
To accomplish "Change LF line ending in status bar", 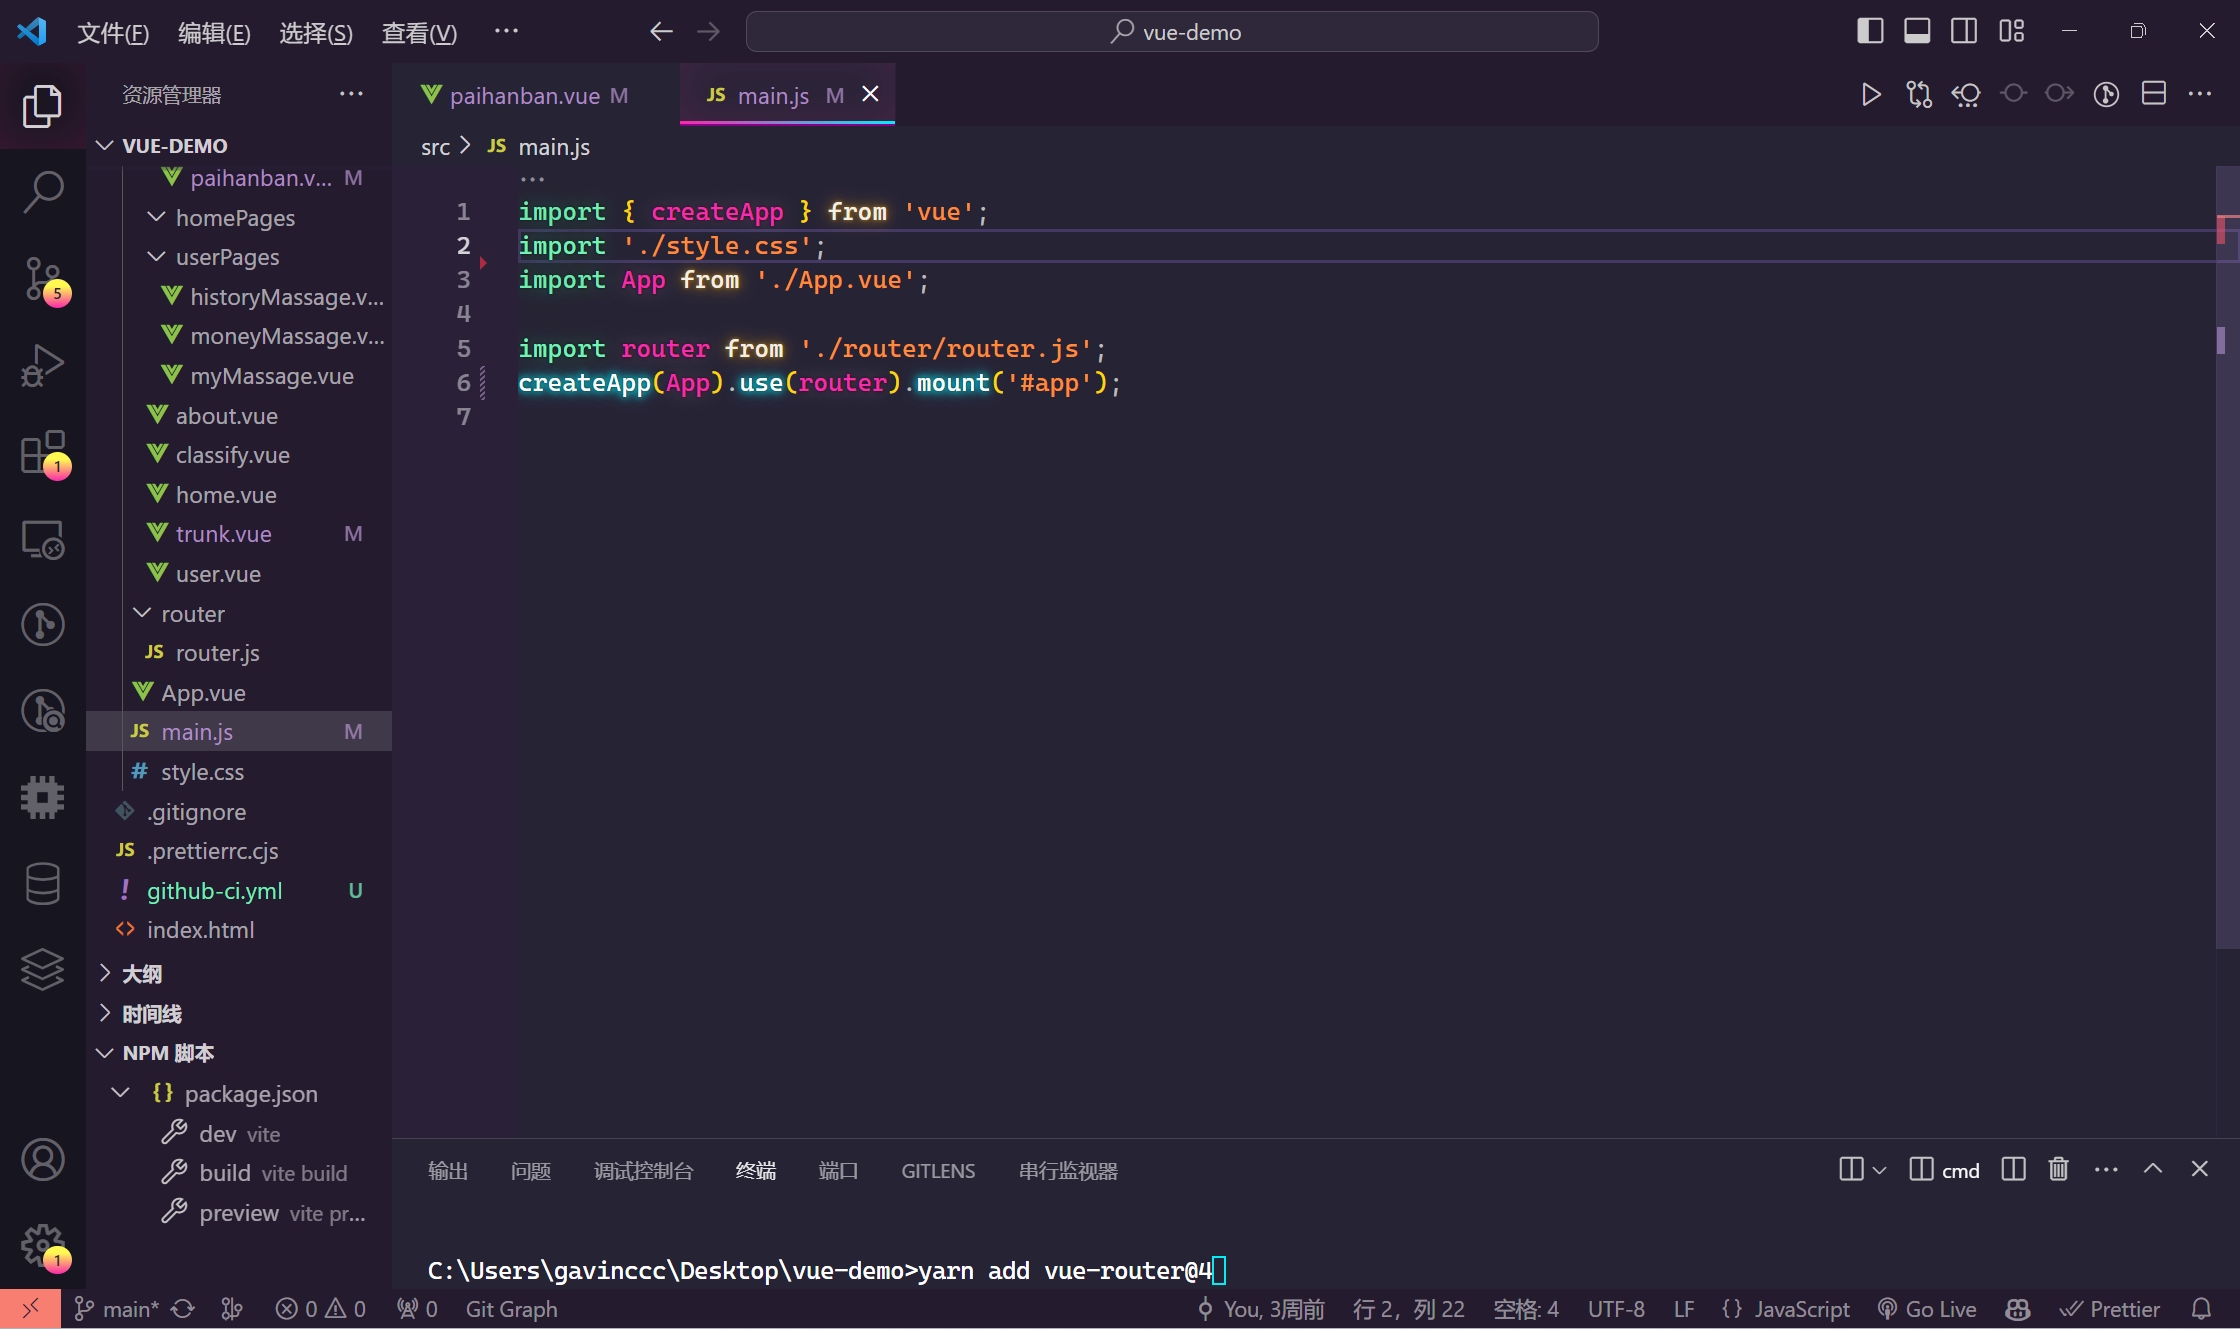I will pyautogui.click(x=1684, y=1309).
